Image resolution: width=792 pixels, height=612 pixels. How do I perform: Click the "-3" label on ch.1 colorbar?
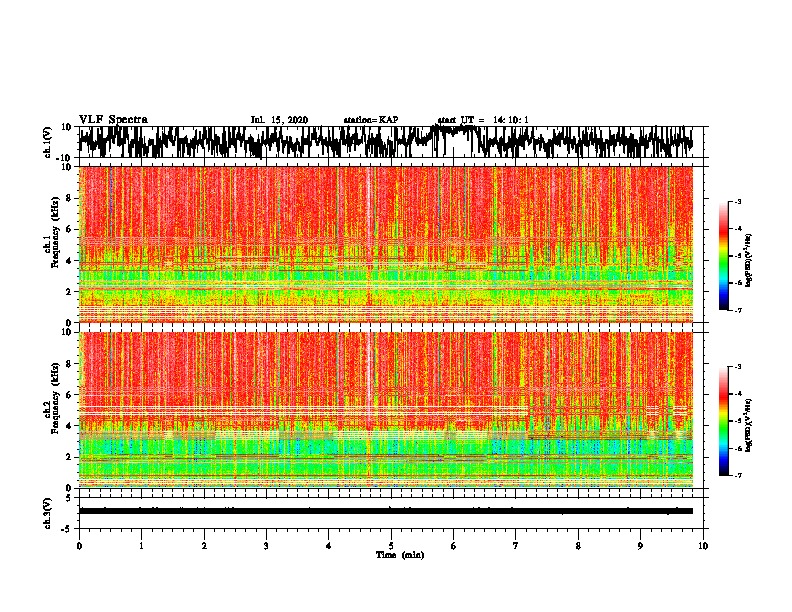tap(737, 201)
